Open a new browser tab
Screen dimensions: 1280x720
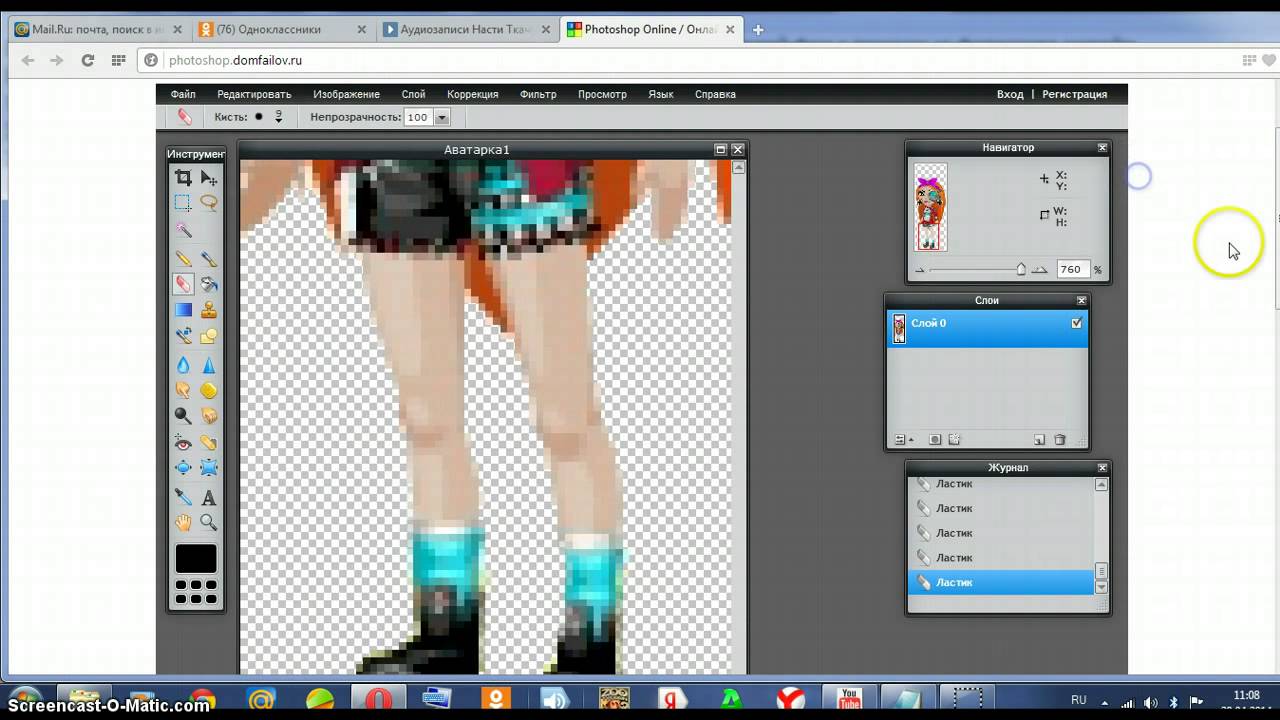coord(758,30)
